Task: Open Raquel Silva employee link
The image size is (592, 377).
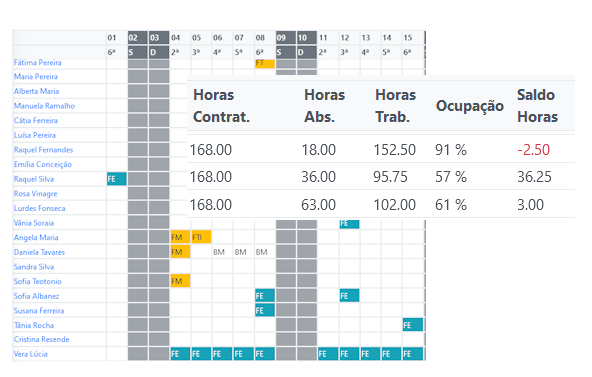Action: [x=34, y=179]
